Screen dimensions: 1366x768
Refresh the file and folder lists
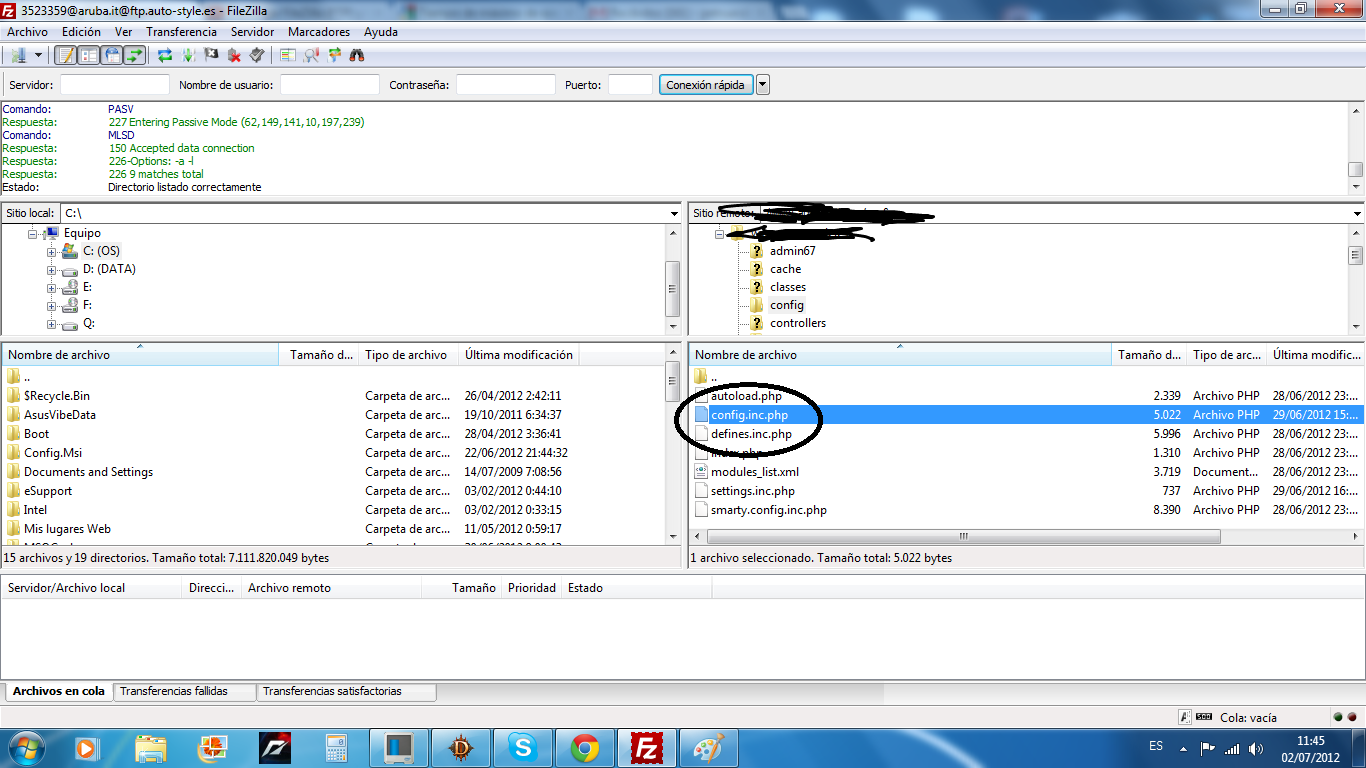(x=165, y=55)
